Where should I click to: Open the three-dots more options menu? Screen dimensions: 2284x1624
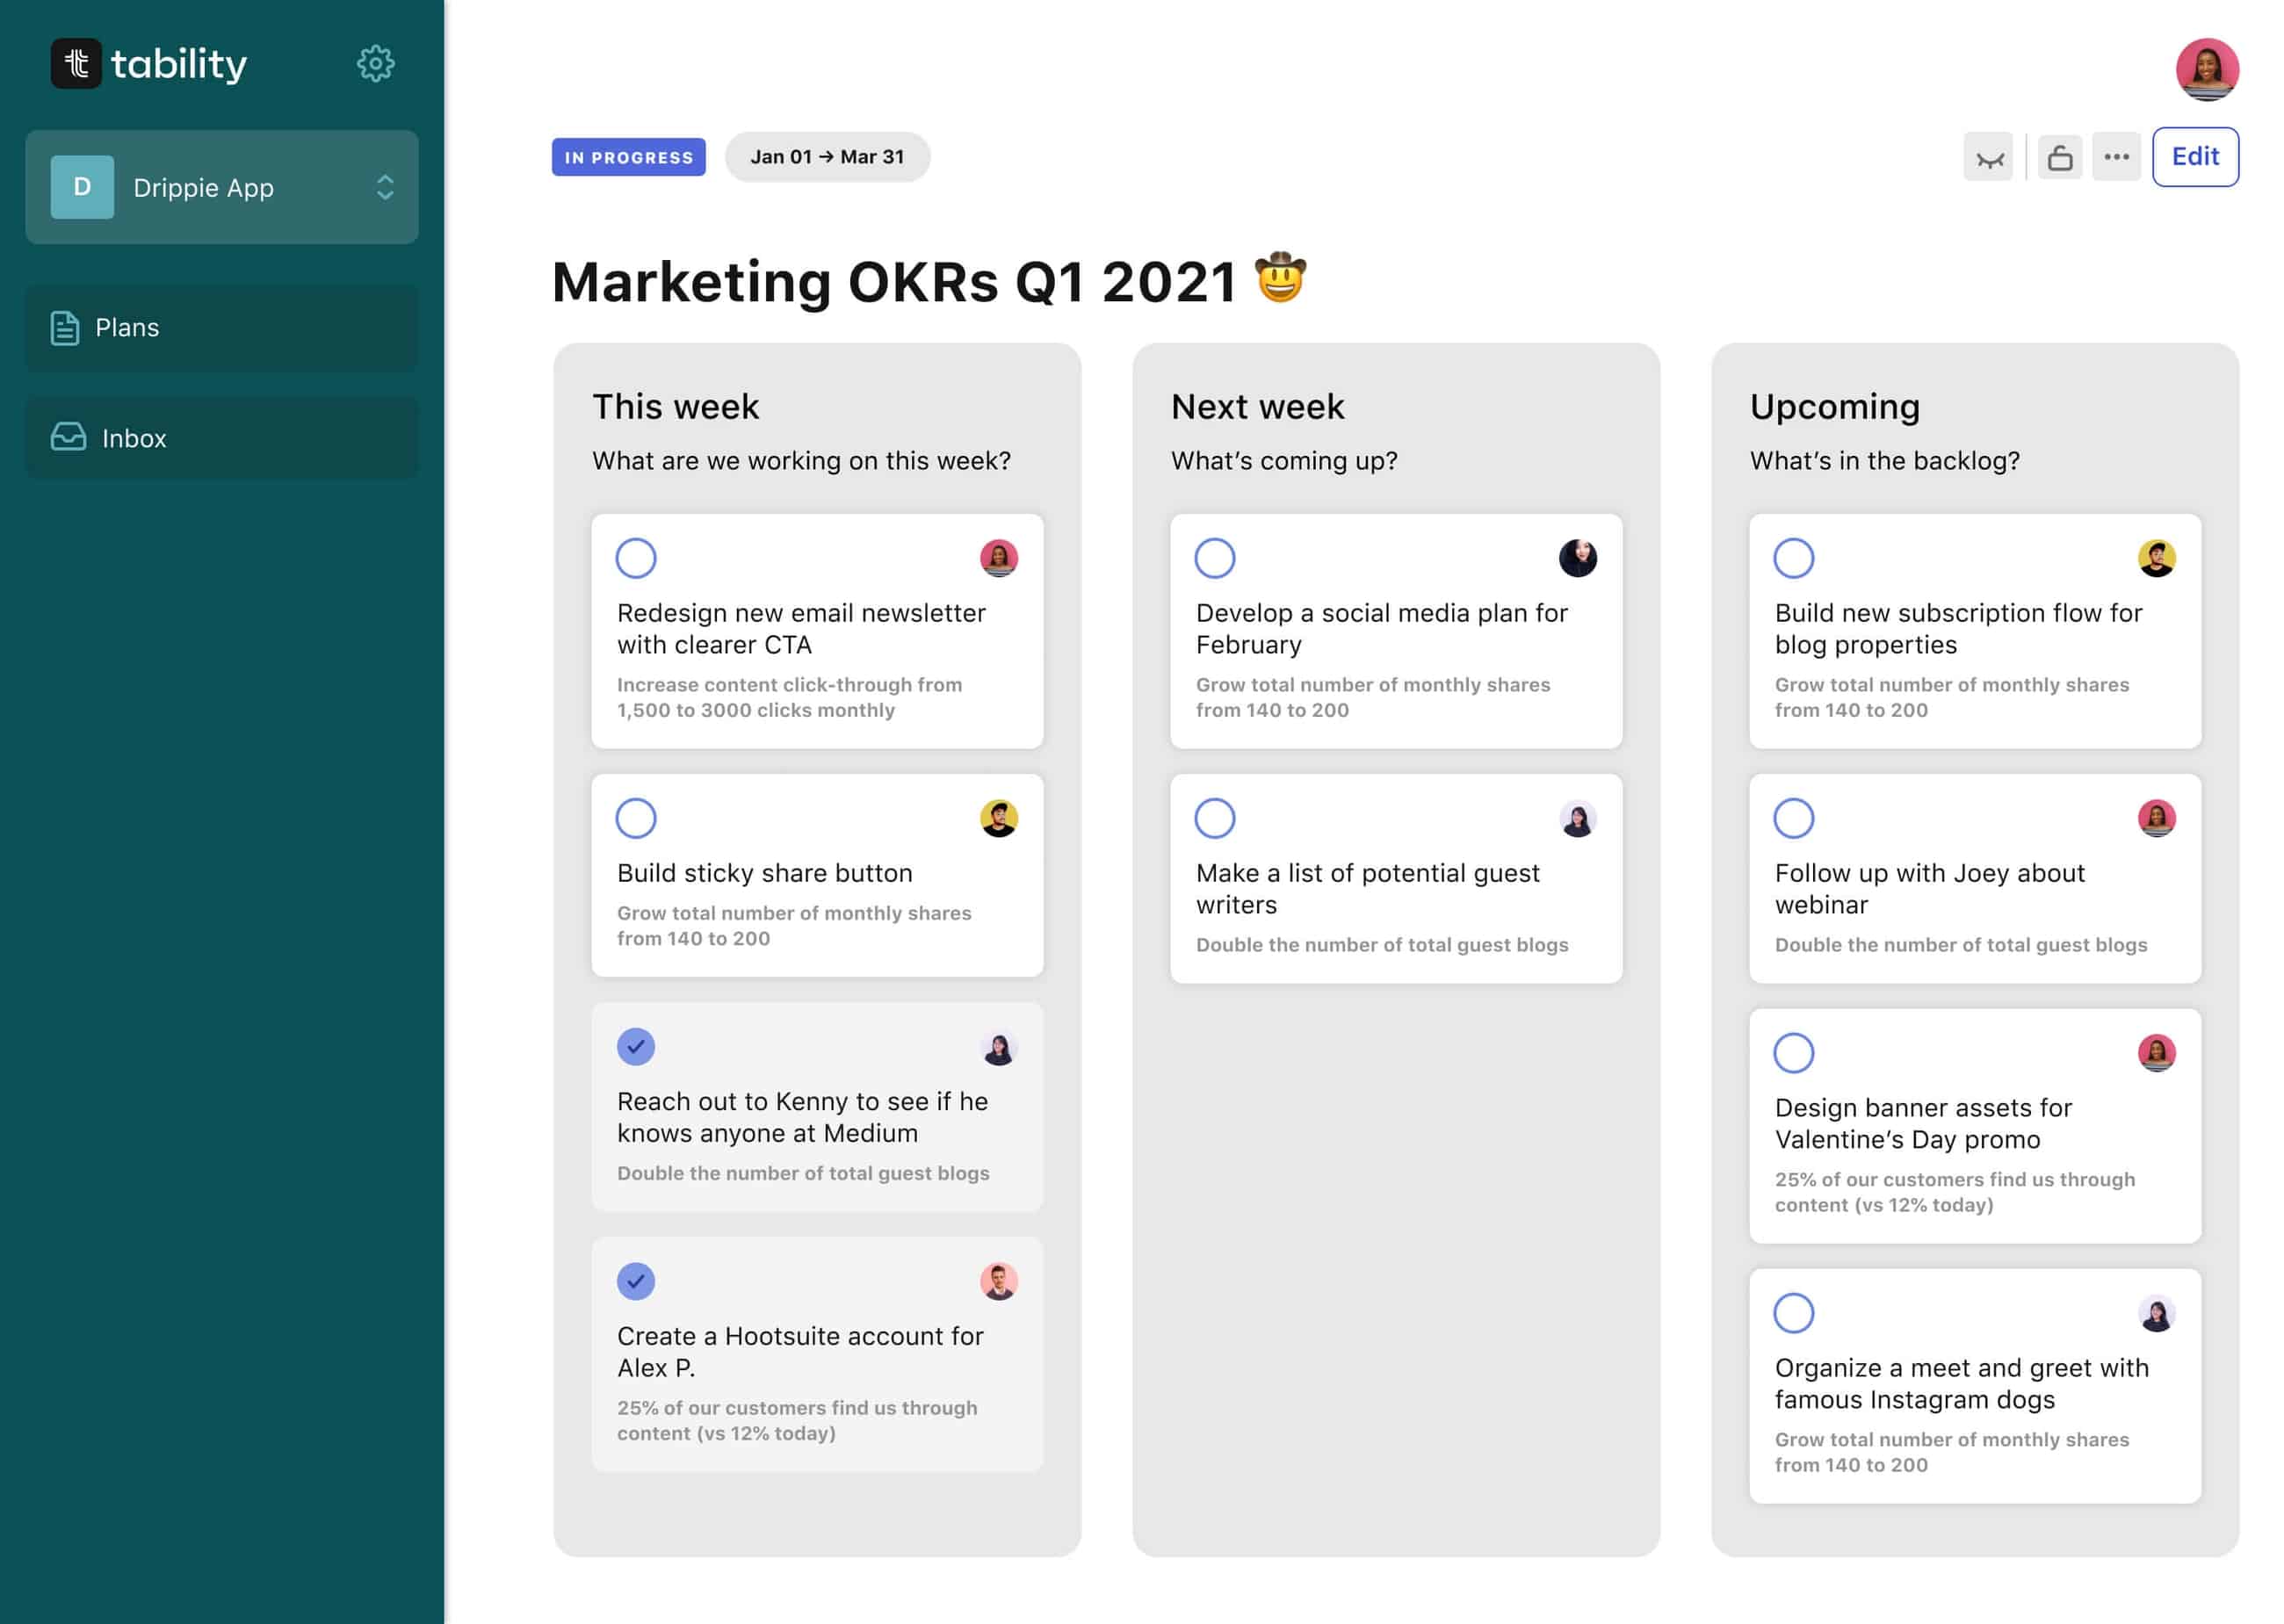[2116, 157]
